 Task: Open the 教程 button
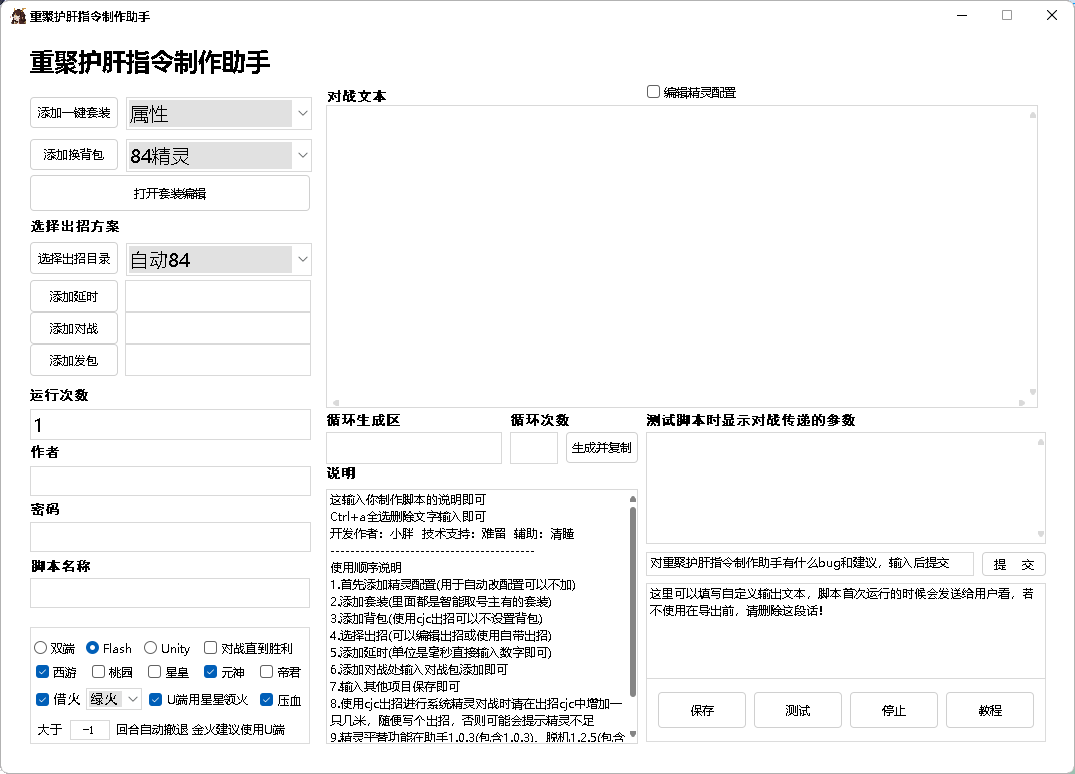point(990,710)
